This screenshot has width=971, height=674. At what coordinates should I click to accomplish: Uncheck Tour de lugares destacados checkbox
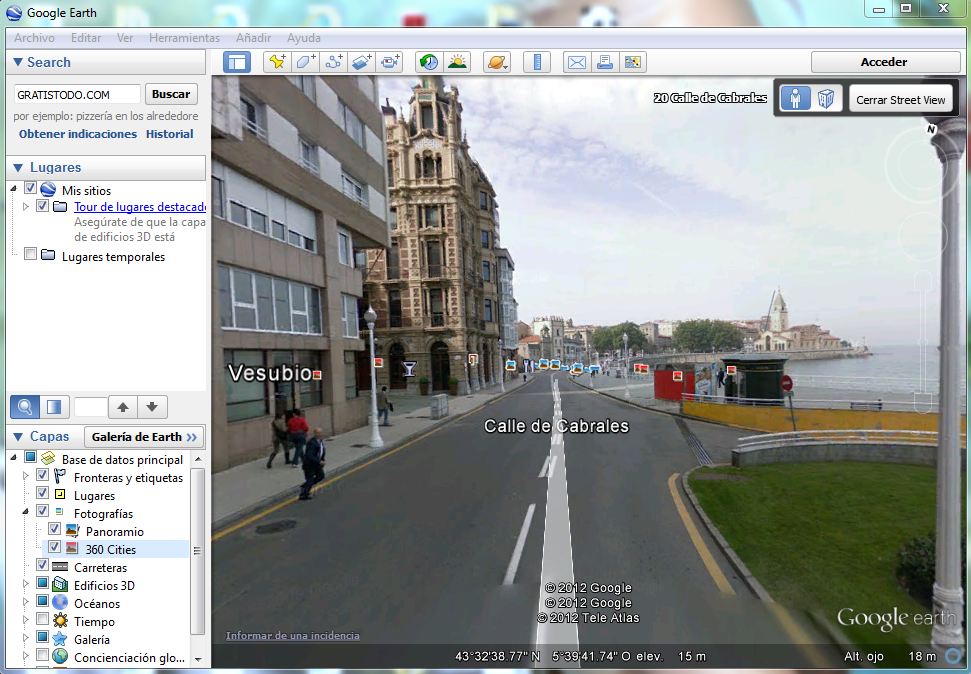pyautogui.click(x=42, y=205)
